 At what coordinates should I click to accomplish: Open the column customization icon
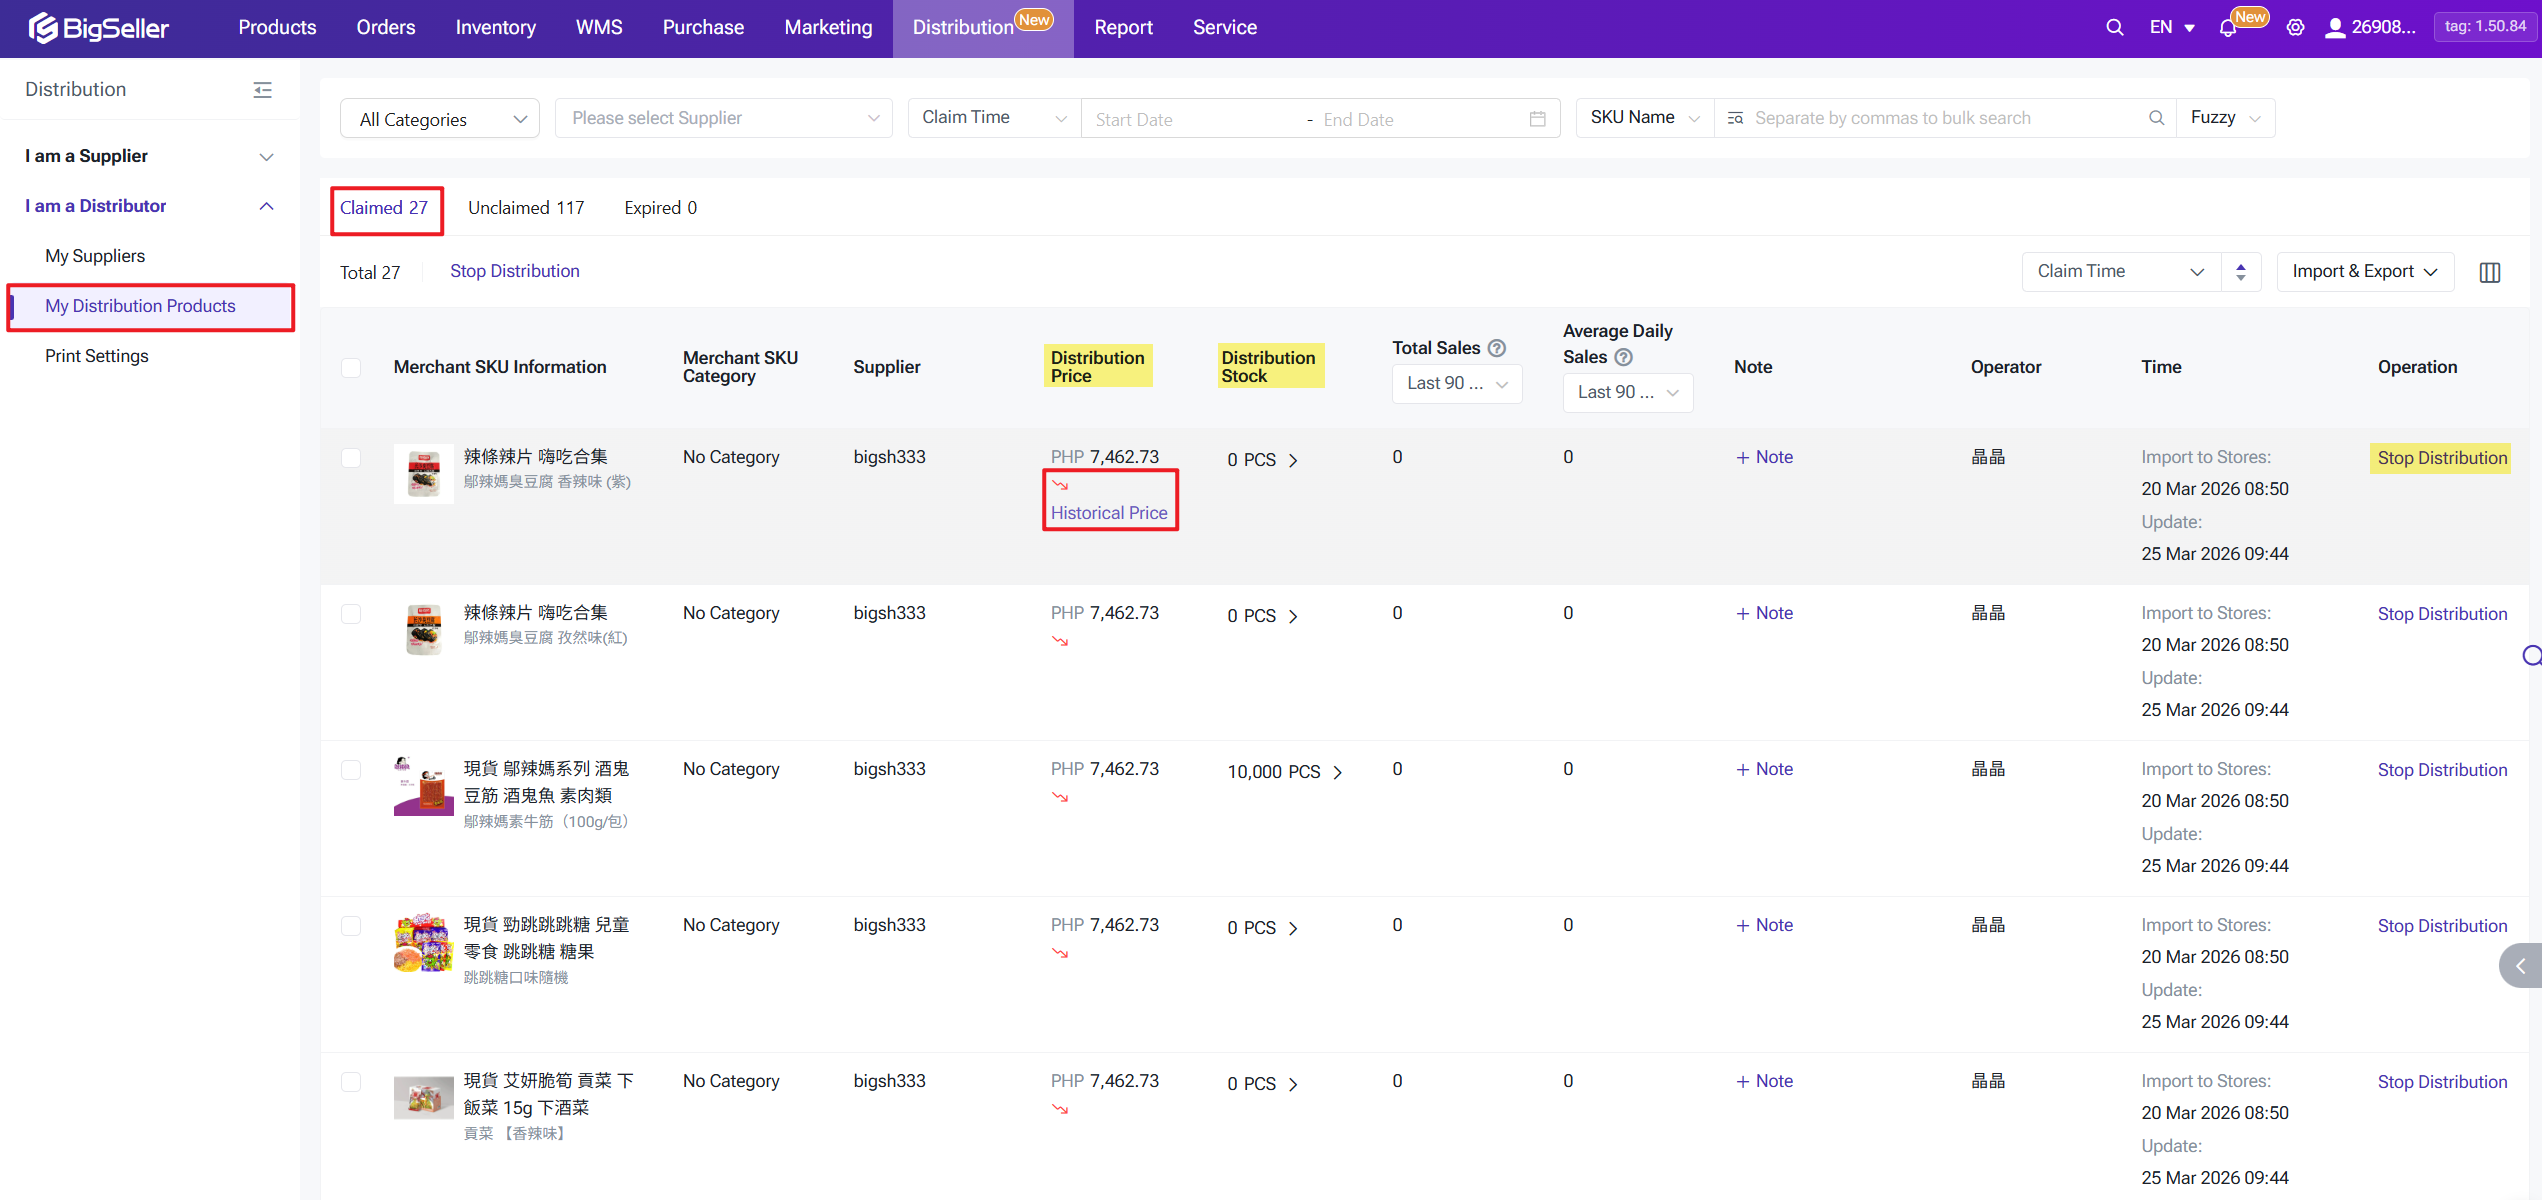[2490, 272]
